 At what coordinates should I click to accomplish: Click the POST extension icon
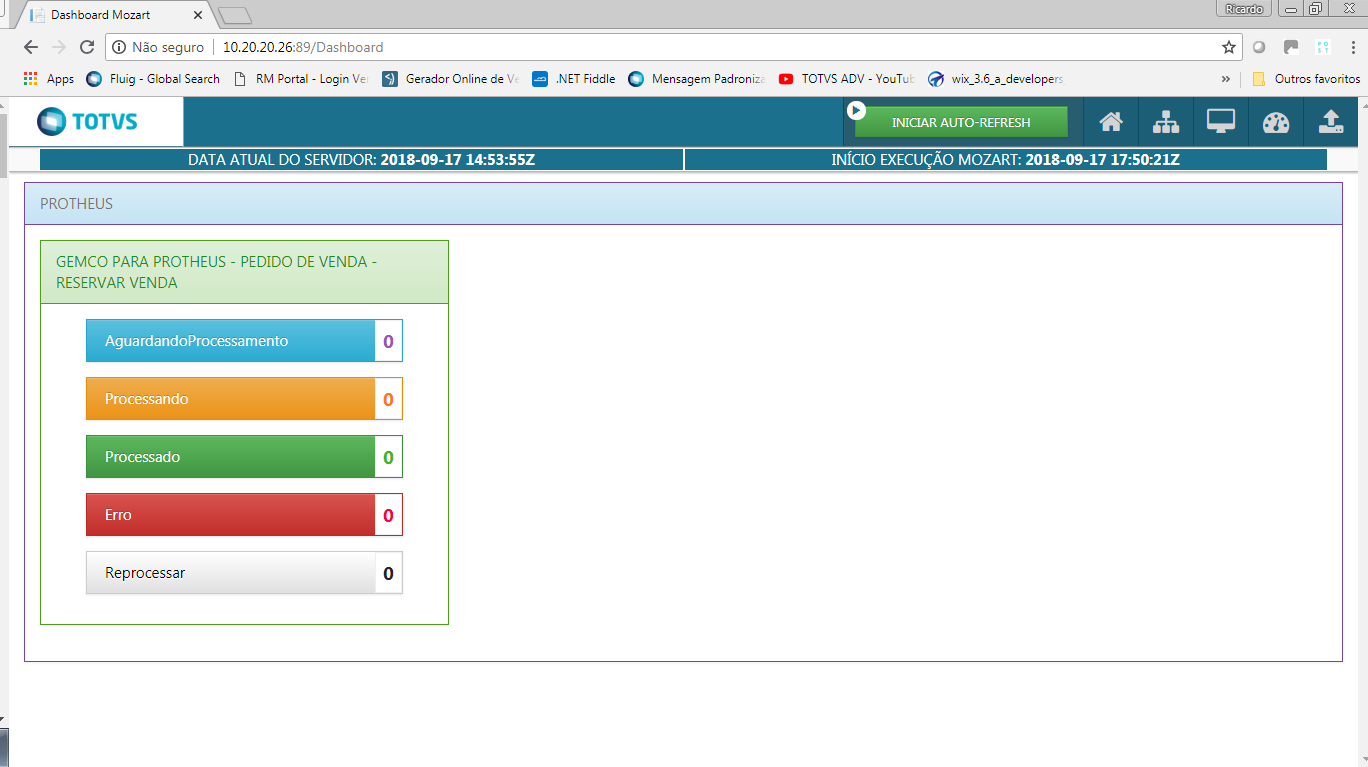tap(1323, 47)
